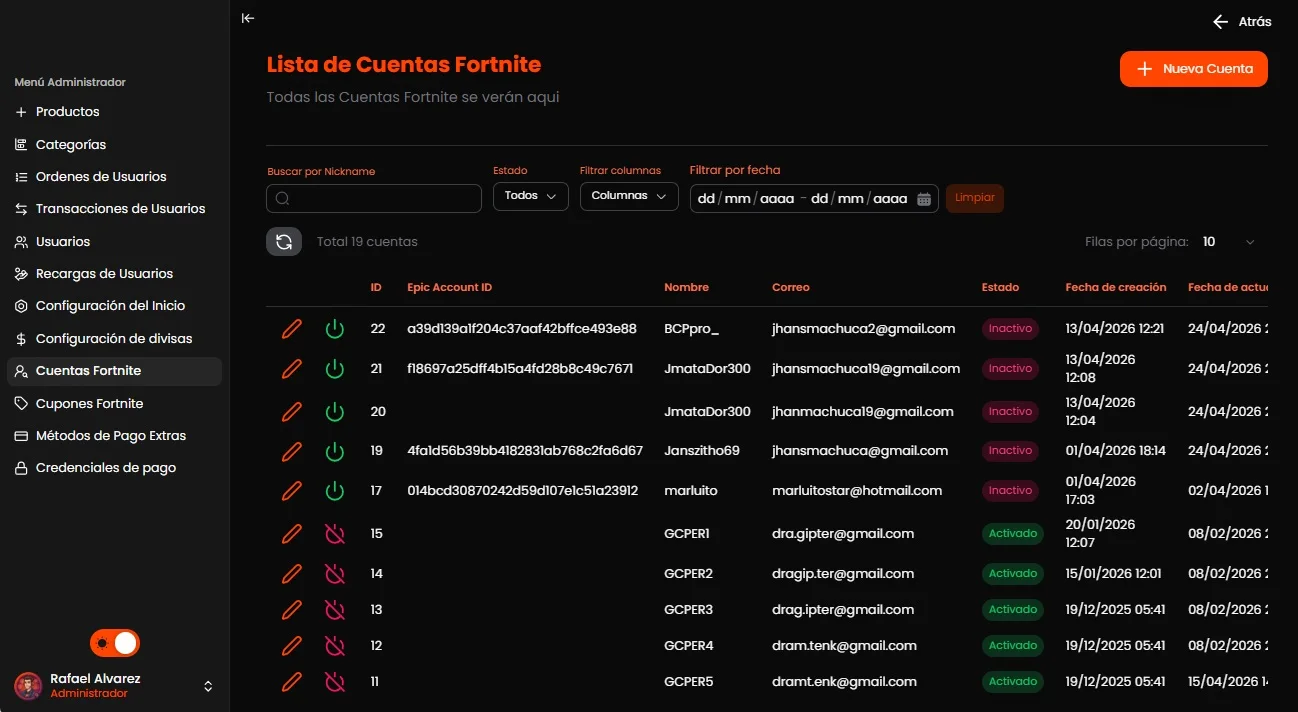Open Estado dropdown showing Todos

tap(530, 196)
